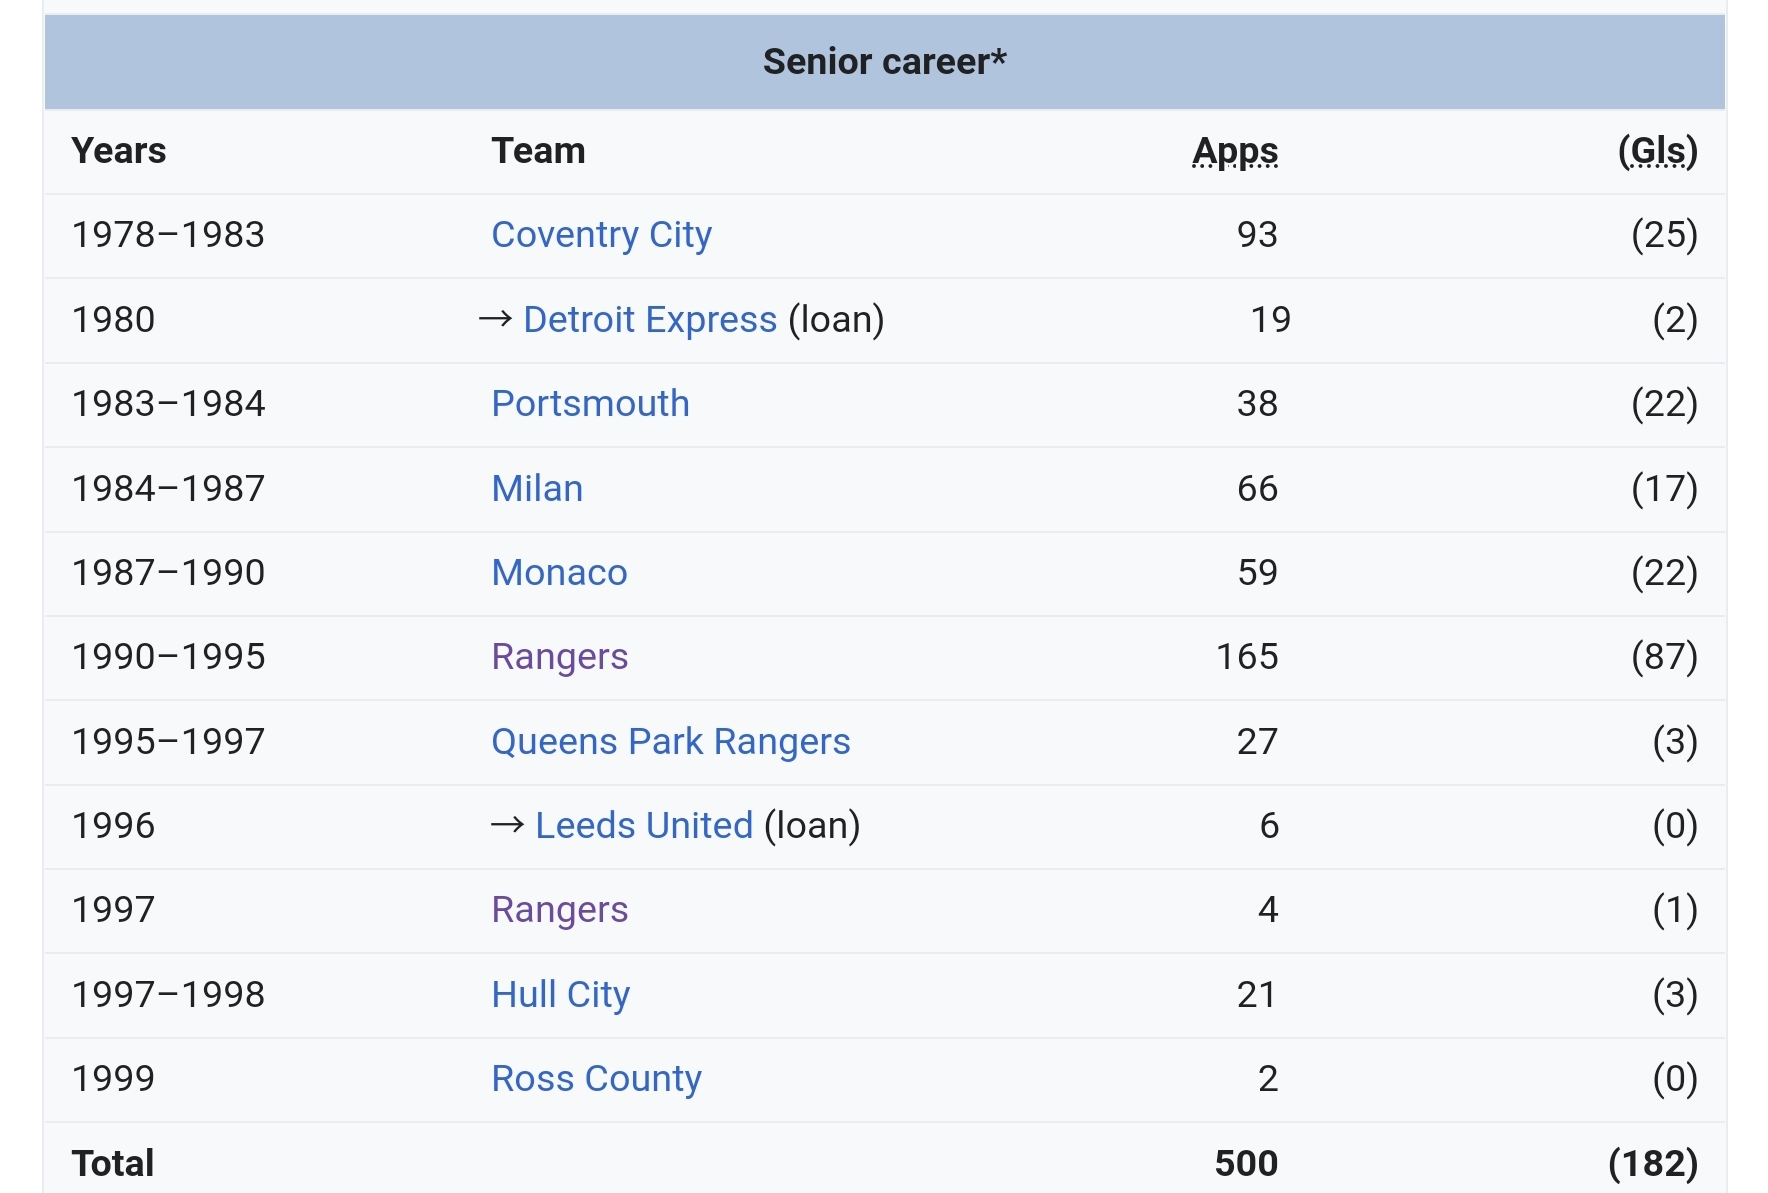Follow the Ross County link
This screenshot has height=1193, width=1768.
click(596, 1079)
